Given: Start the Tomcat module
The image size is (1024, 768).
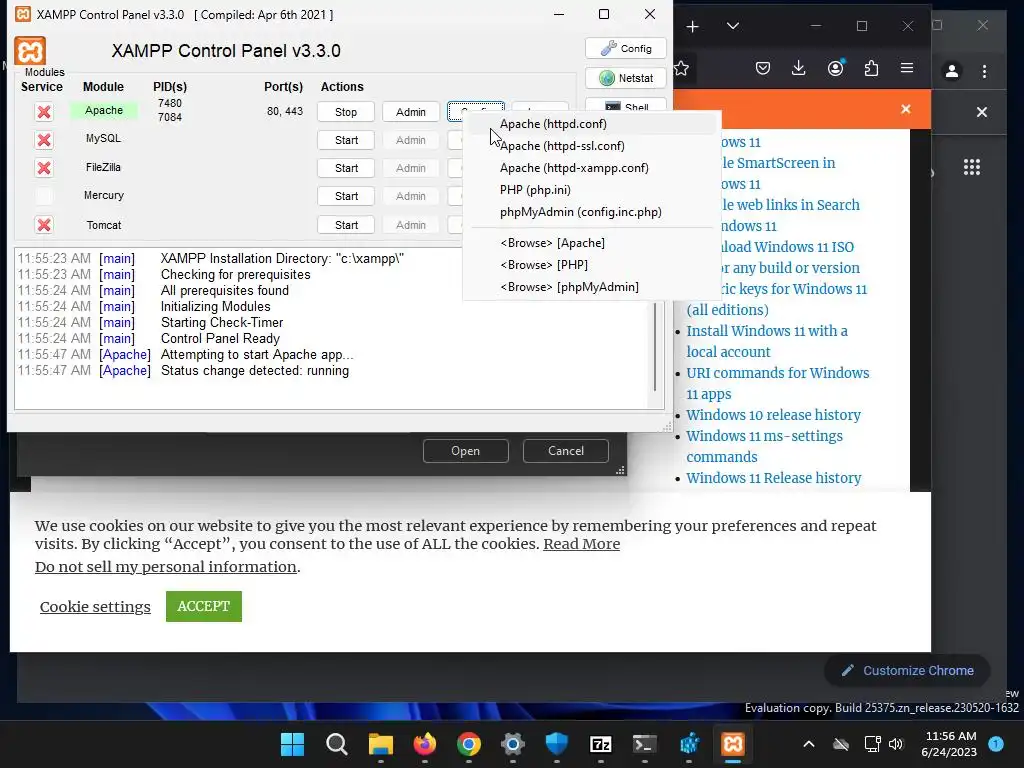Looking at the screenshot, I should coord(346,225).
